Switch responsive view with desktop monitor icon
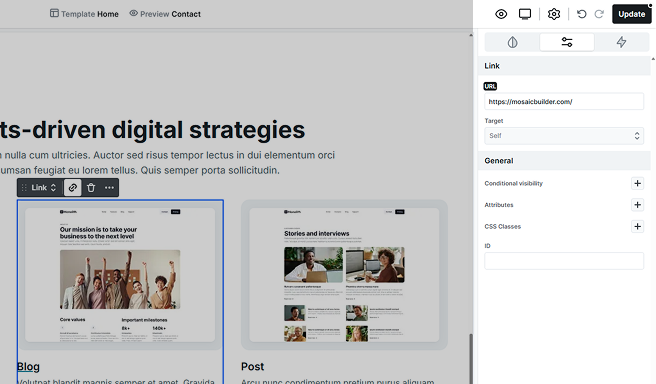The width and height of the screenshot is (656, 384). click(525, 14)
